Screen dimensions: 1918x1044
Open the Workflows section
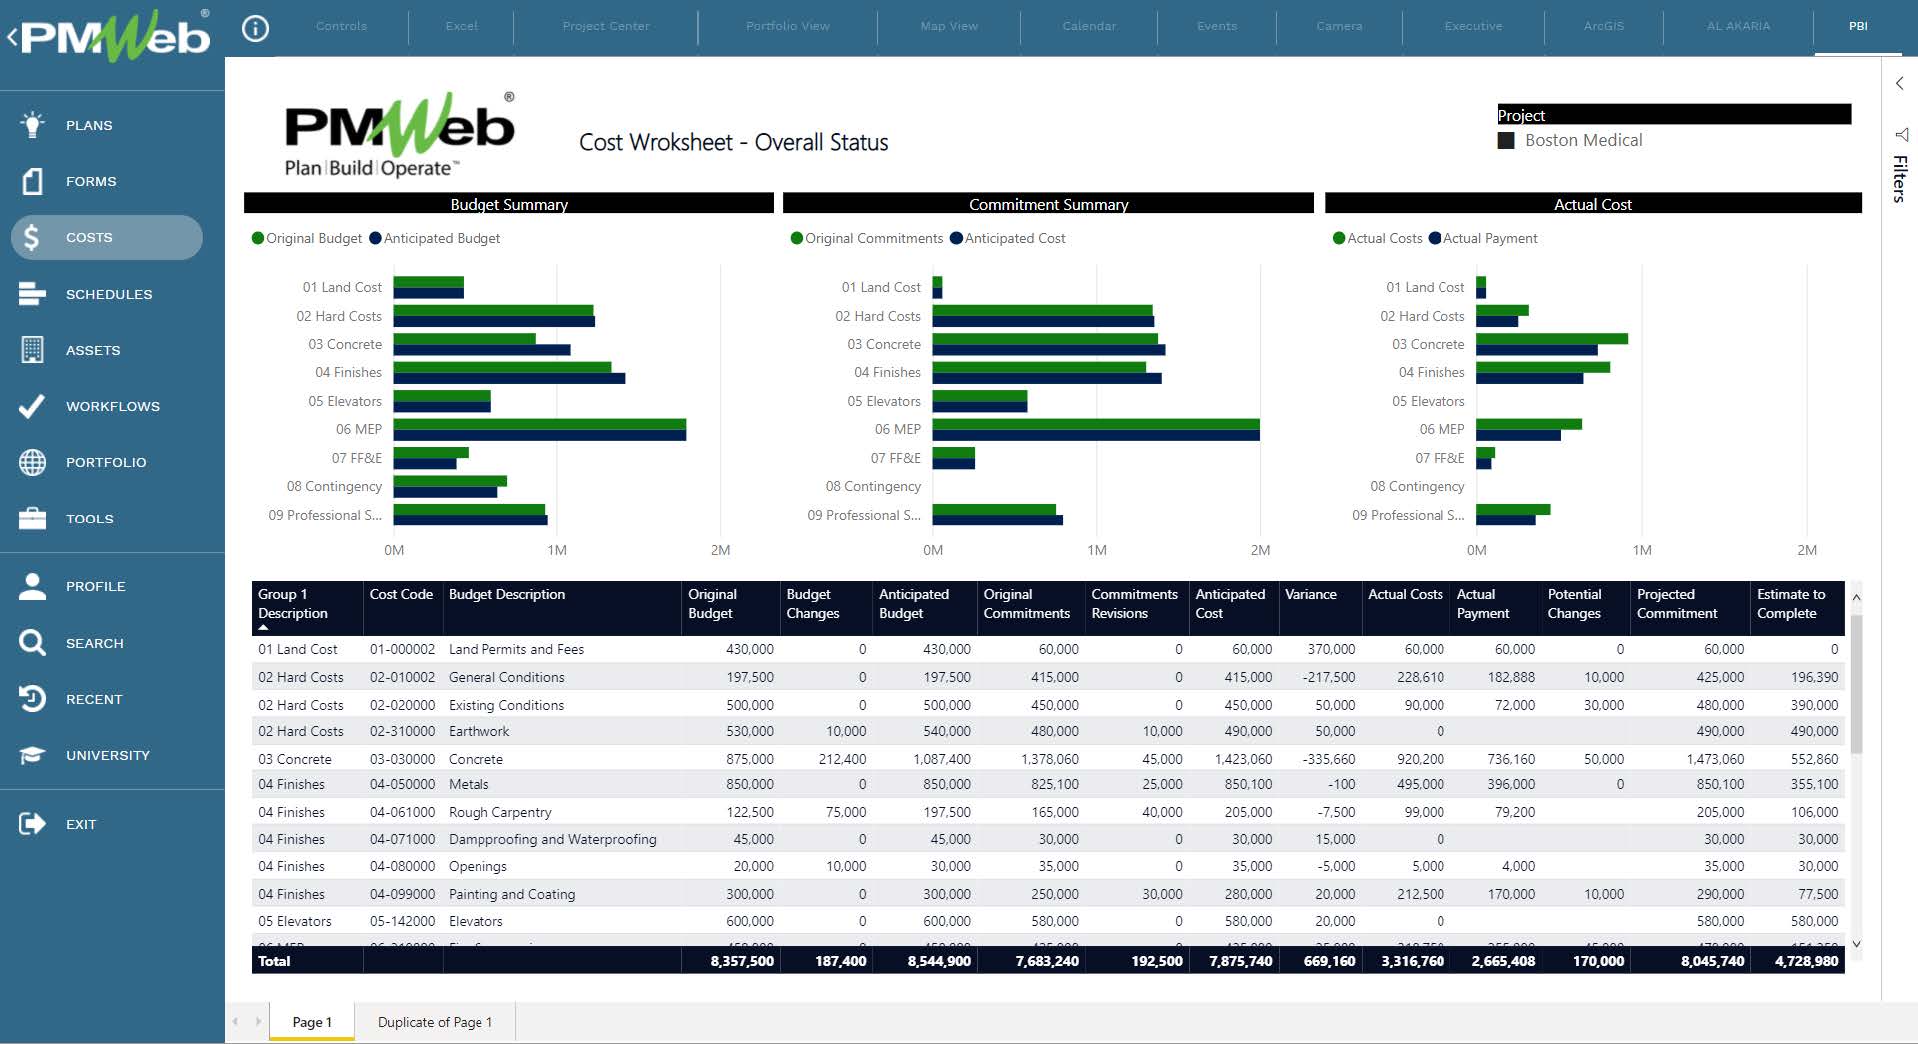[33, 405]
